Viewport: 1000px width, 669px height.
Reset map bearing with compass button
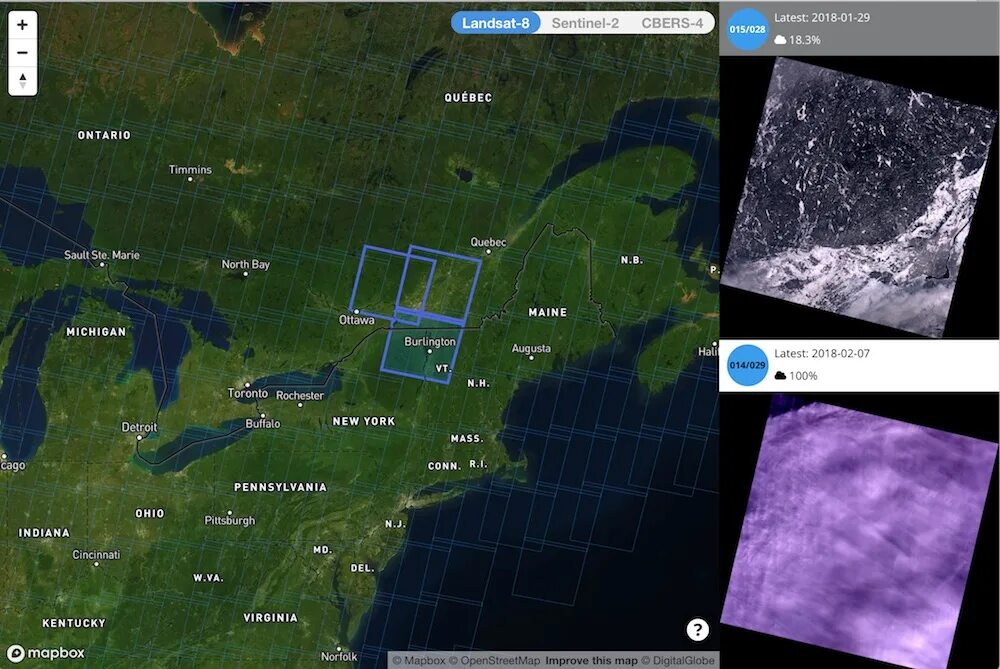[x=22, y=81]
